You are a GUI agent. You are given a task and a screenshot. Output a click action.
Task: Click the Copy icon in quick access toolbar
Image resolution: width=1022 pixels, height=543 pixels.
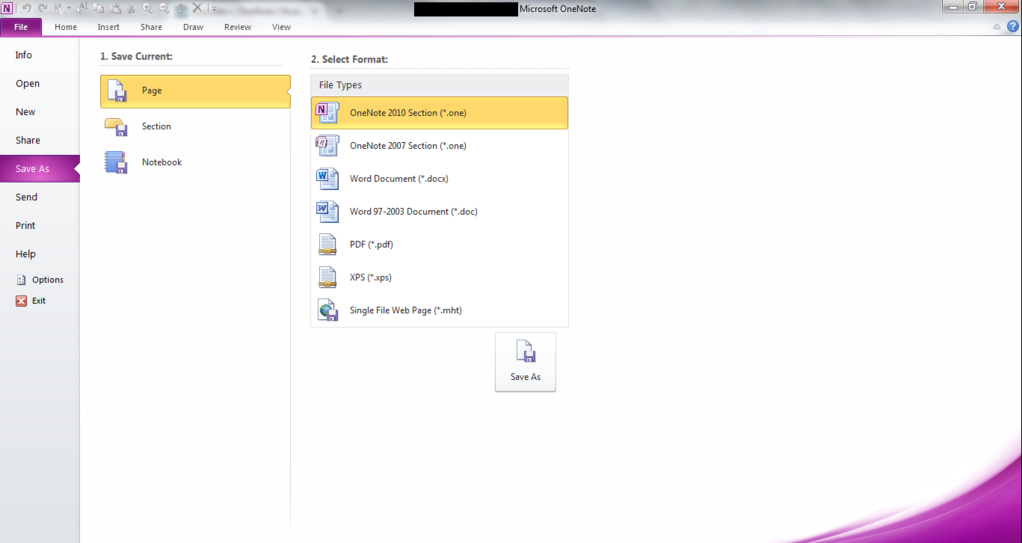[x=98, y=8]
